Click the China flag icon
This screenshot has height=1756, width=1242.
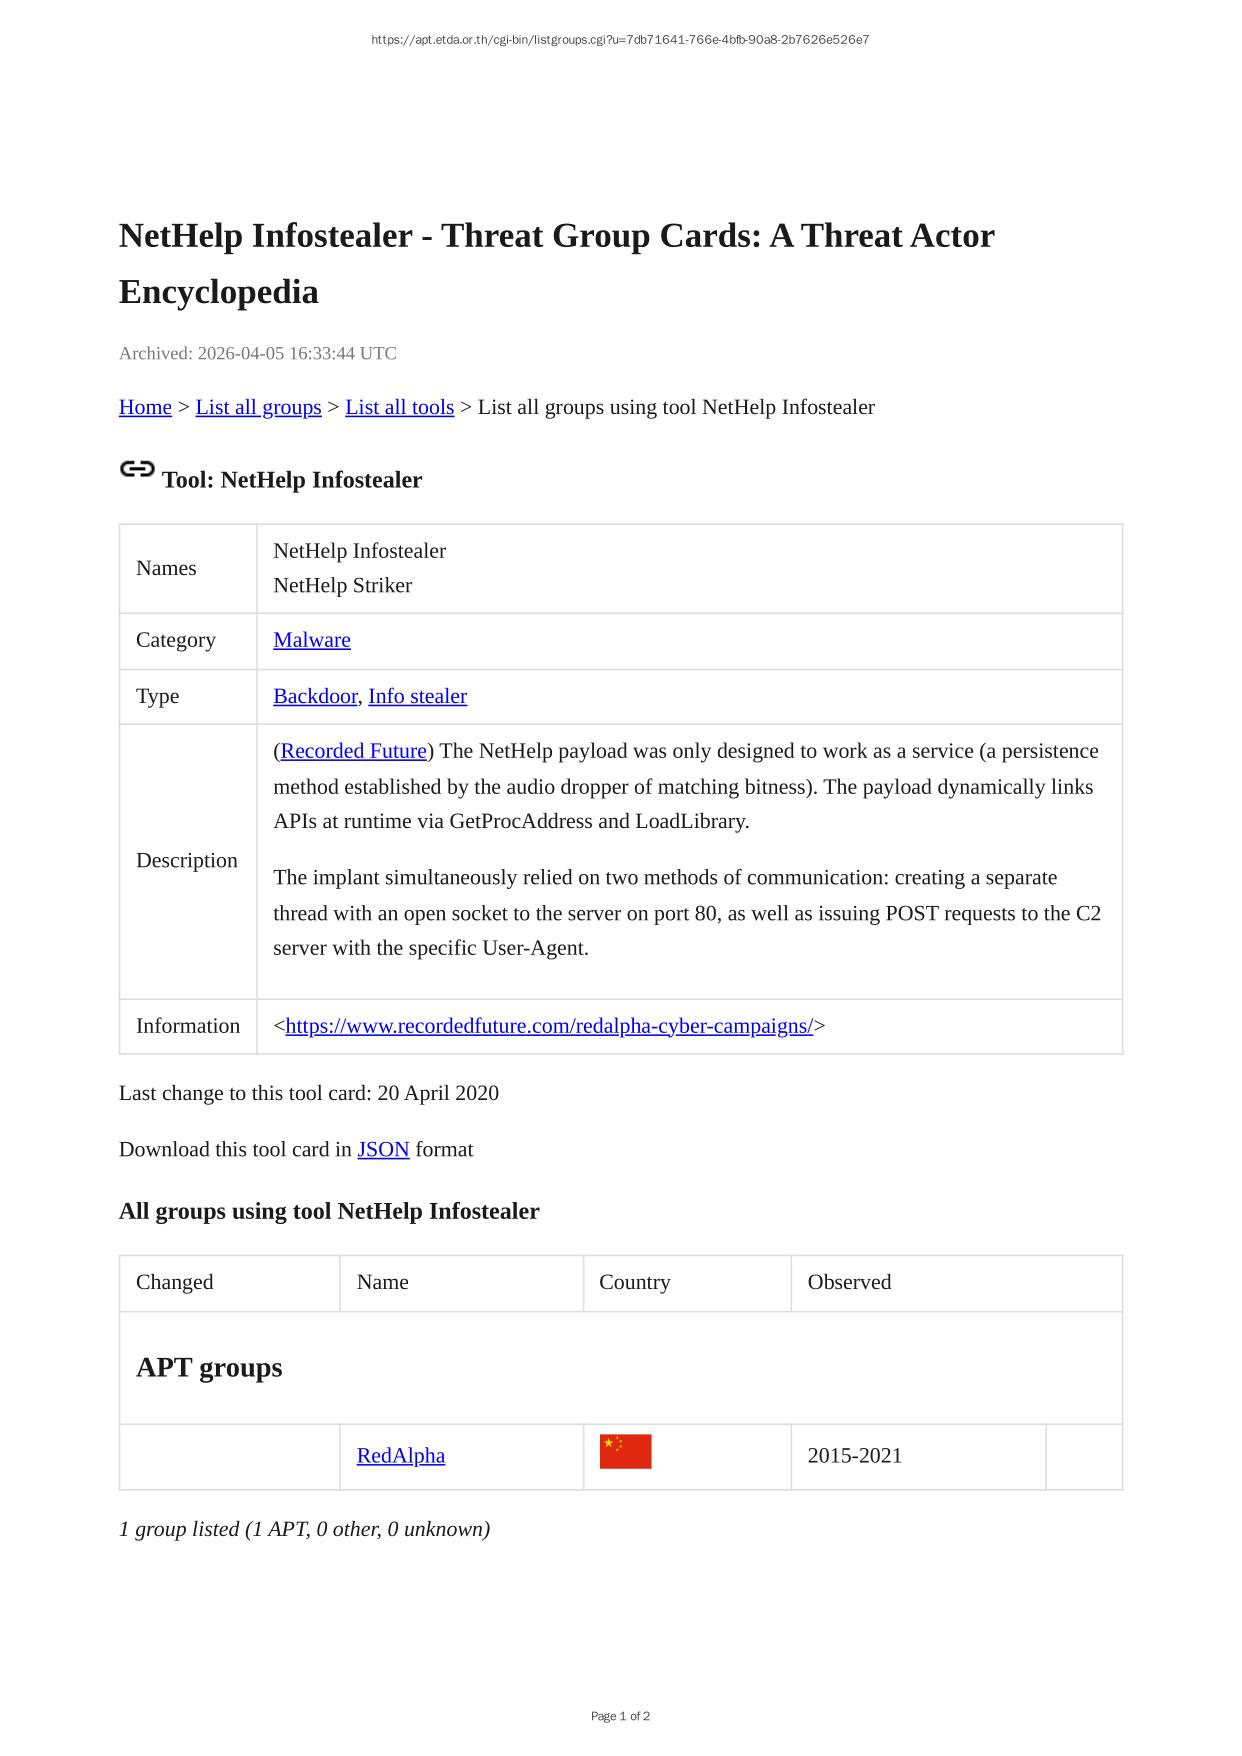coord(625,1451)
